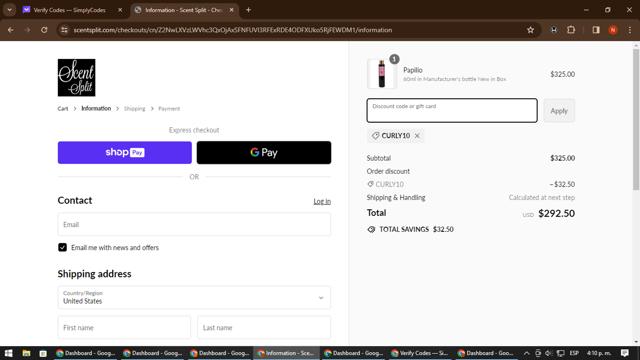This screenshot has width=640, height=360.
Task: Click the scentsplit.com URL address bar
Action: (233, 30)
